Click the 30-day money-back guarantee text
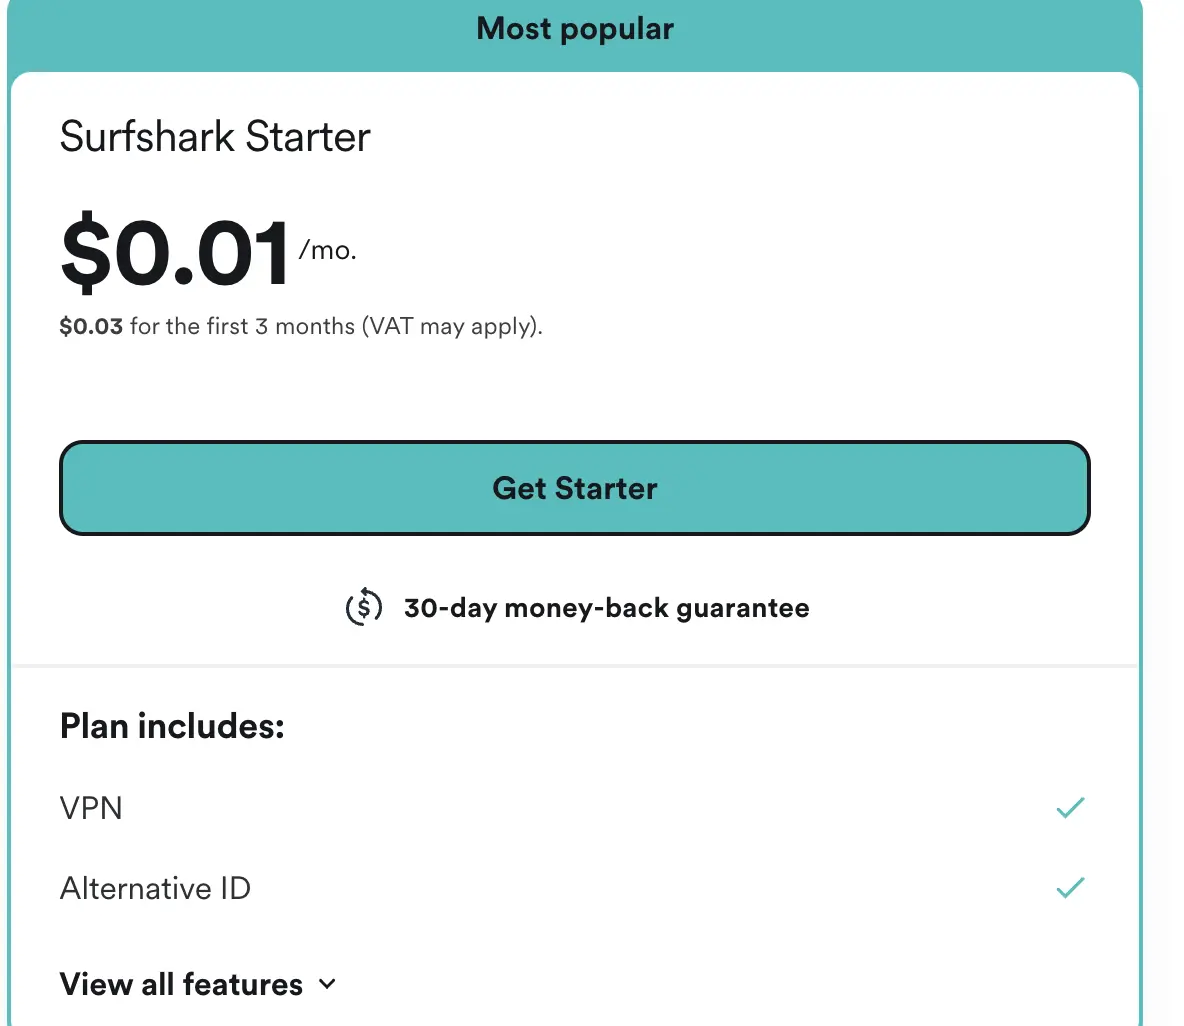This screenshot has height=1026, width=1184. click(x=606, y=608)
